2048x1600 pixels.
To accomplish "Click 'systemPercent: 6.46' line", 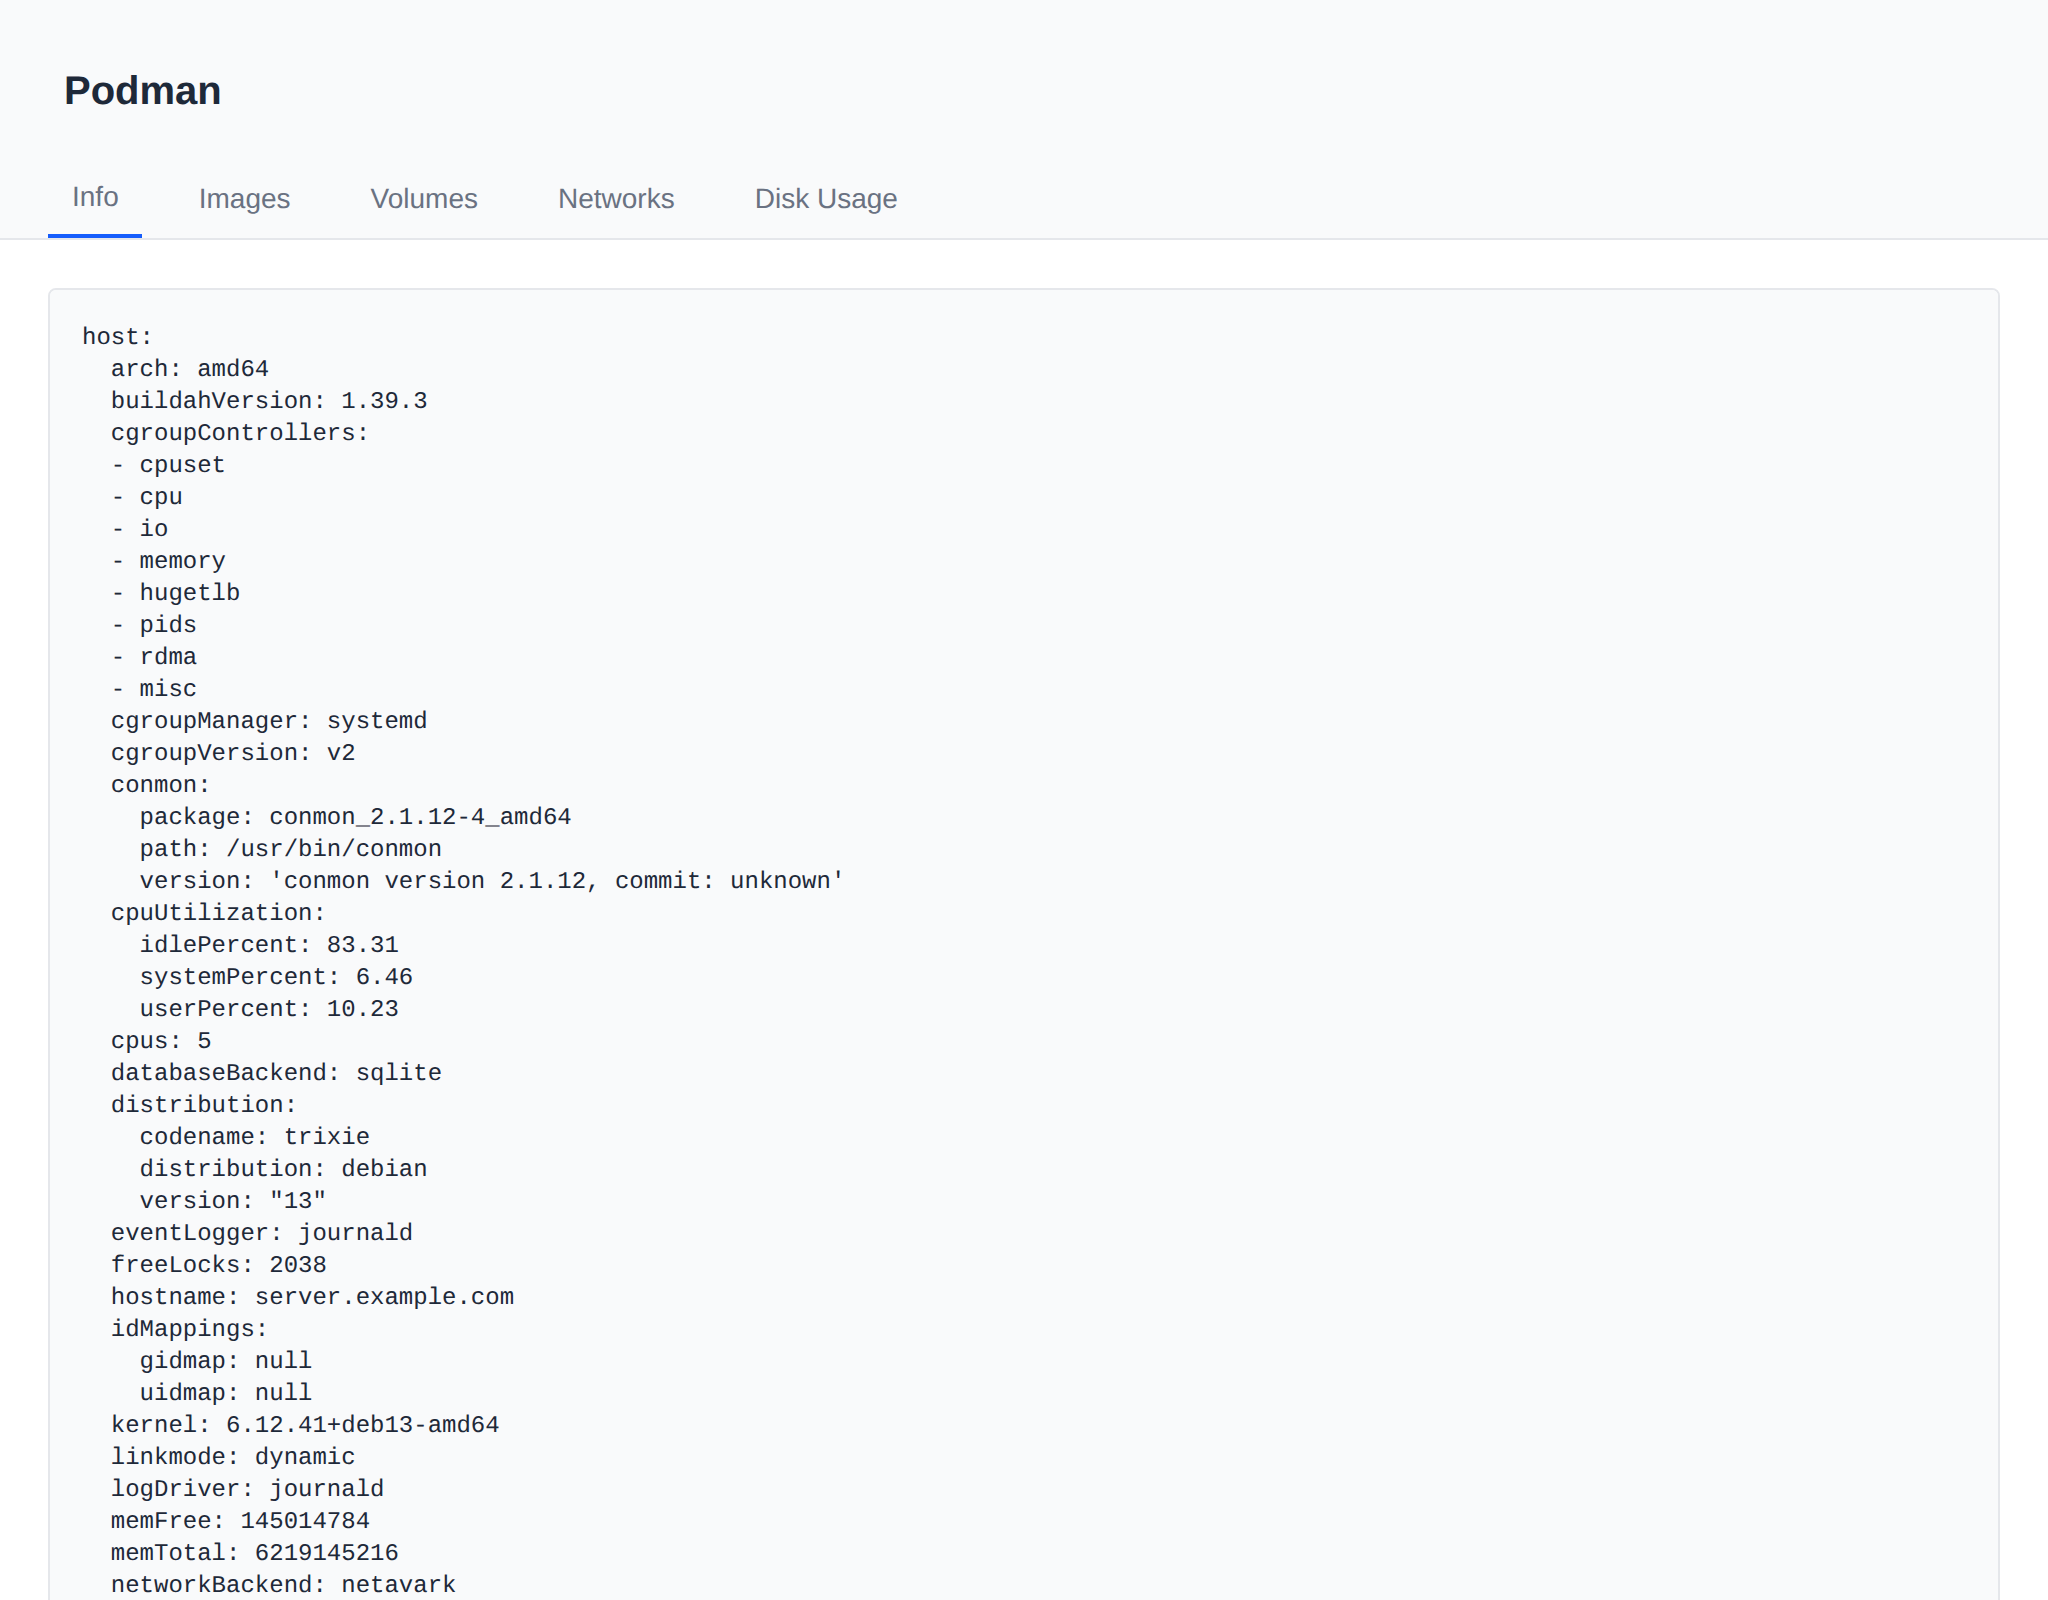I will coord(276,977).
